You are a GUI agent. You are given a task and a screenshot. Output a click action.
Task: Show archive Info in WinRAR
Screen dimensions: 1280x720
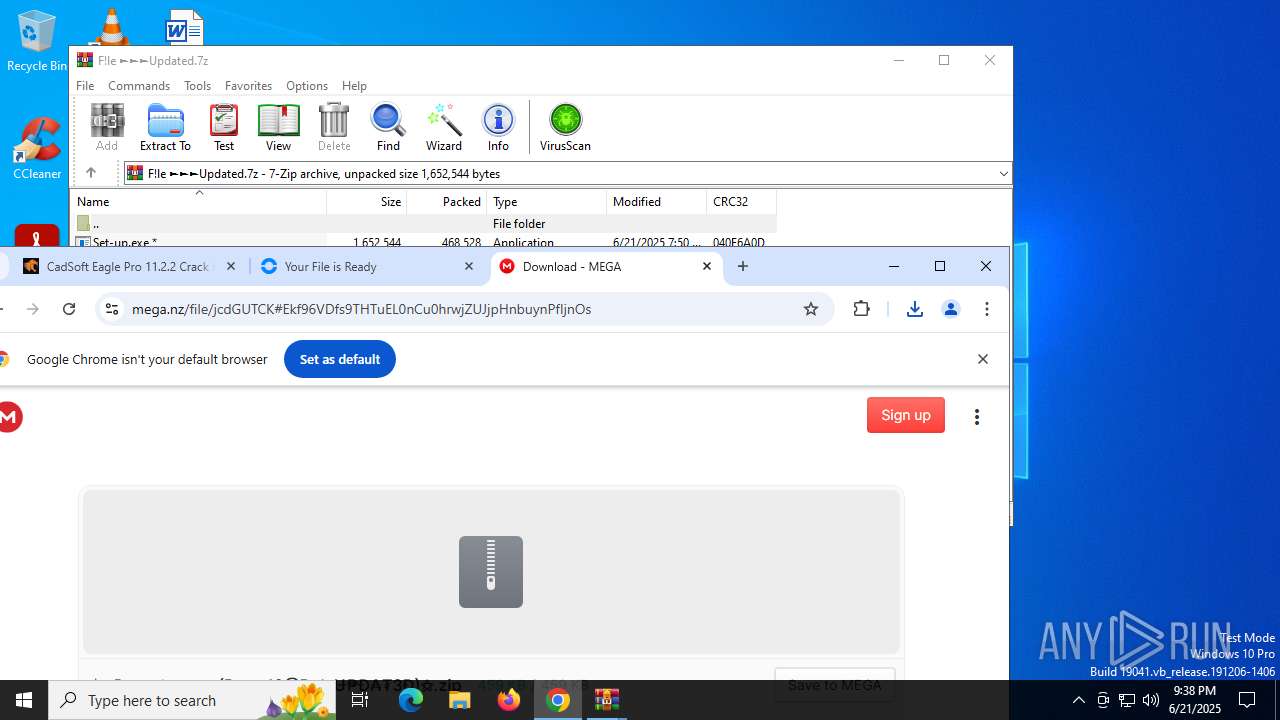(498, 127)
